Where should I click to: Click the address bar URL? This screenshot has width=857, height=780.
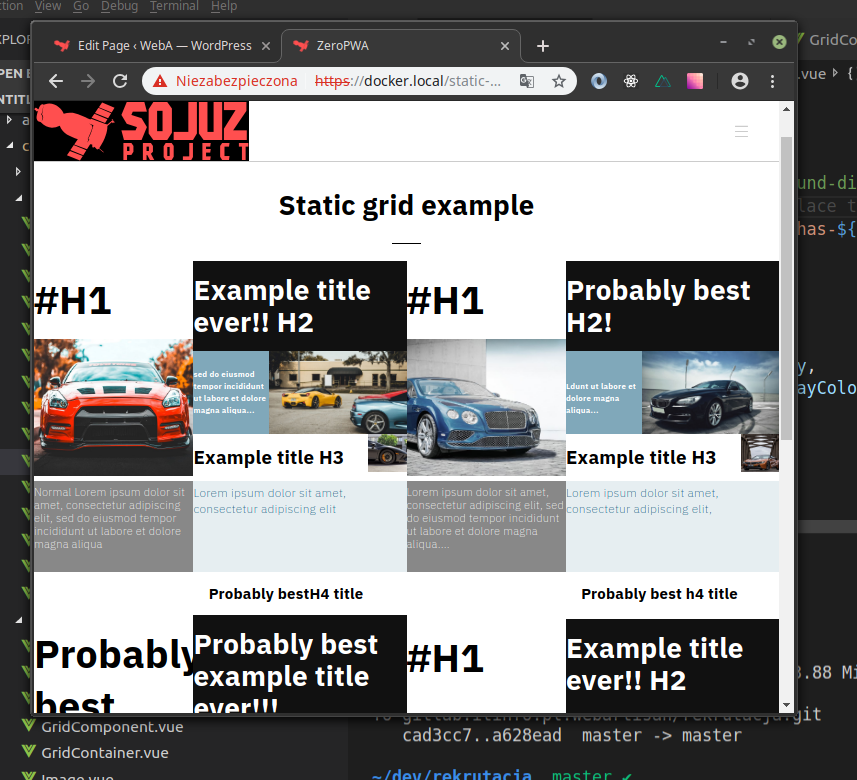[408, 81]
